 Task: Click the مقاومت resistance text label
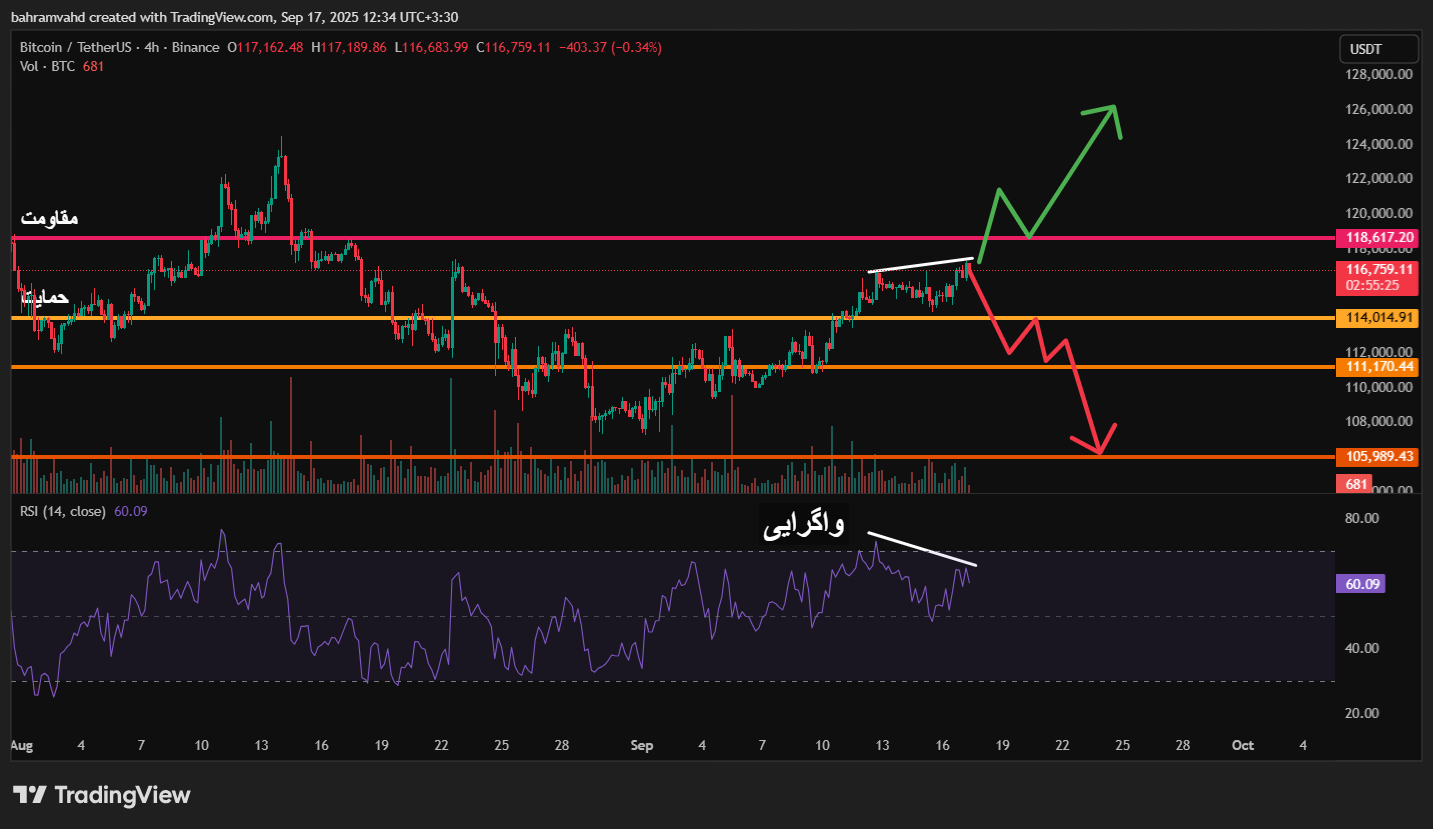click(x=50, y=218)
